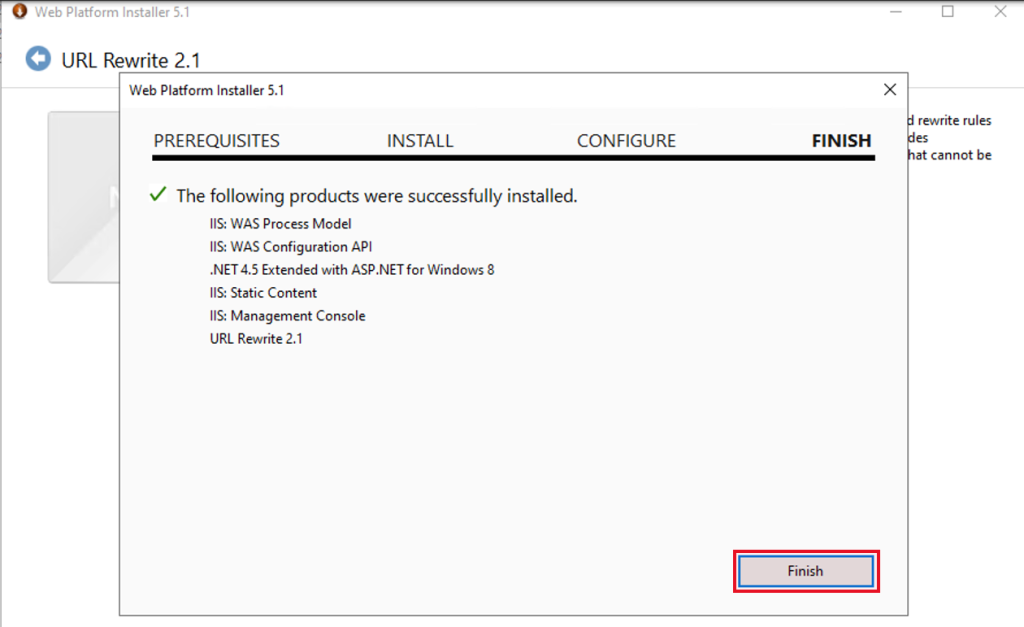Click the success message text
The image size is (1024, 627).
pyautogui.click(x=377, y=196)
